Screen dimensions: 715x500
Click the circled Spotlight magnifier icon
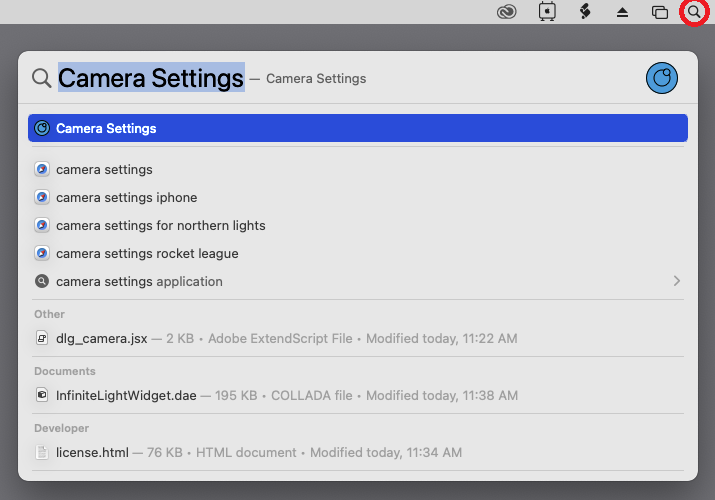(x=693, y=12)
